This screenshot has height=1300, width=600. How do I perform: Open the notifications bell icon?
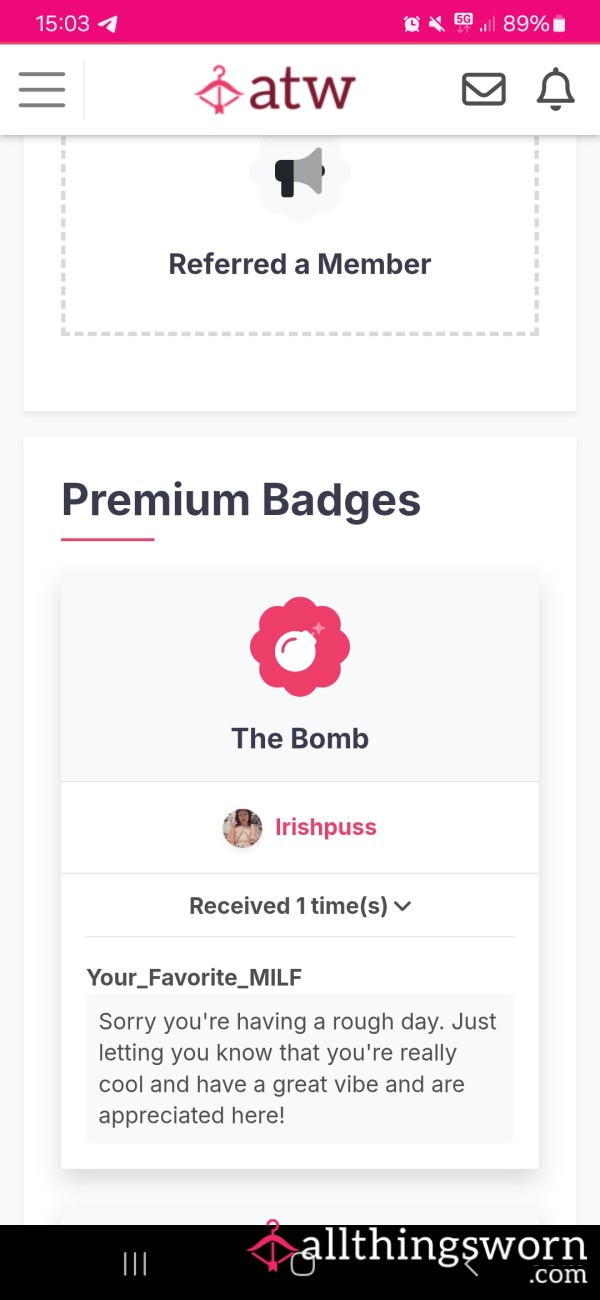pos(556,90)
